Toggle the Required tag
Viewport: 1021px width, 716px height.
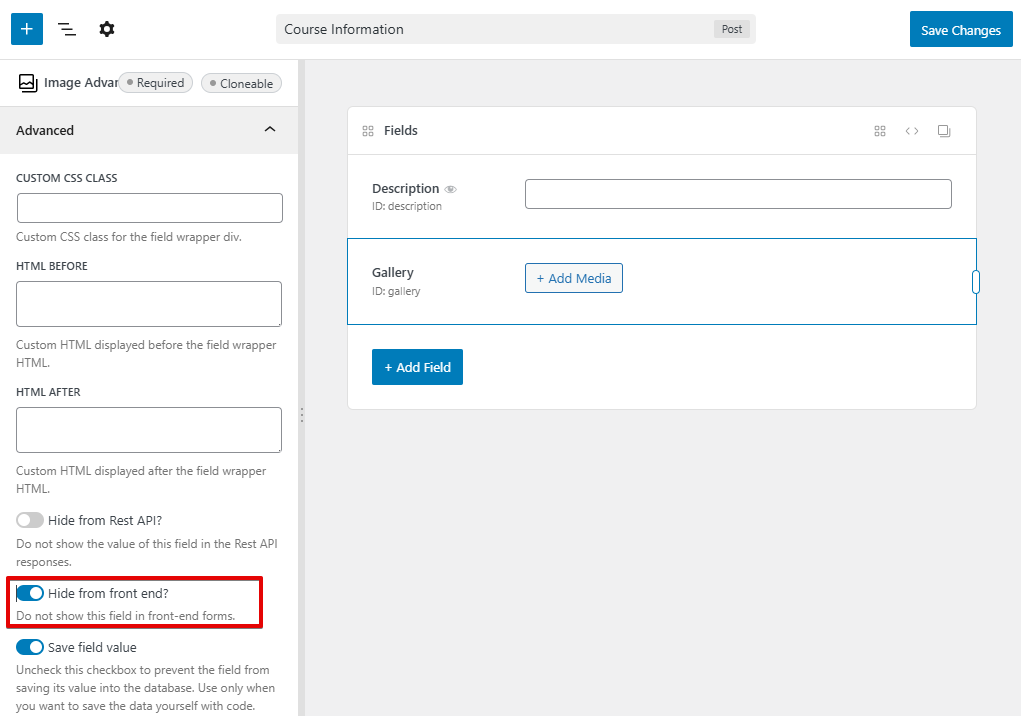155,83
